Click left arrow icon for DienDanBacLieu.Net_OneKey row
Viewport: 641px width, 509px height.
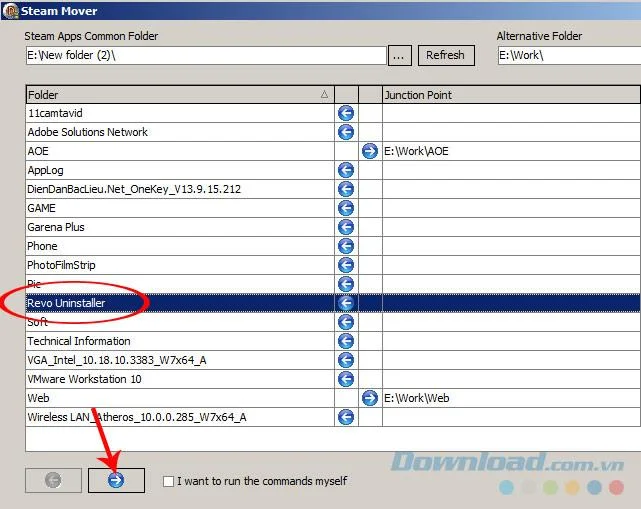(346, 189)
